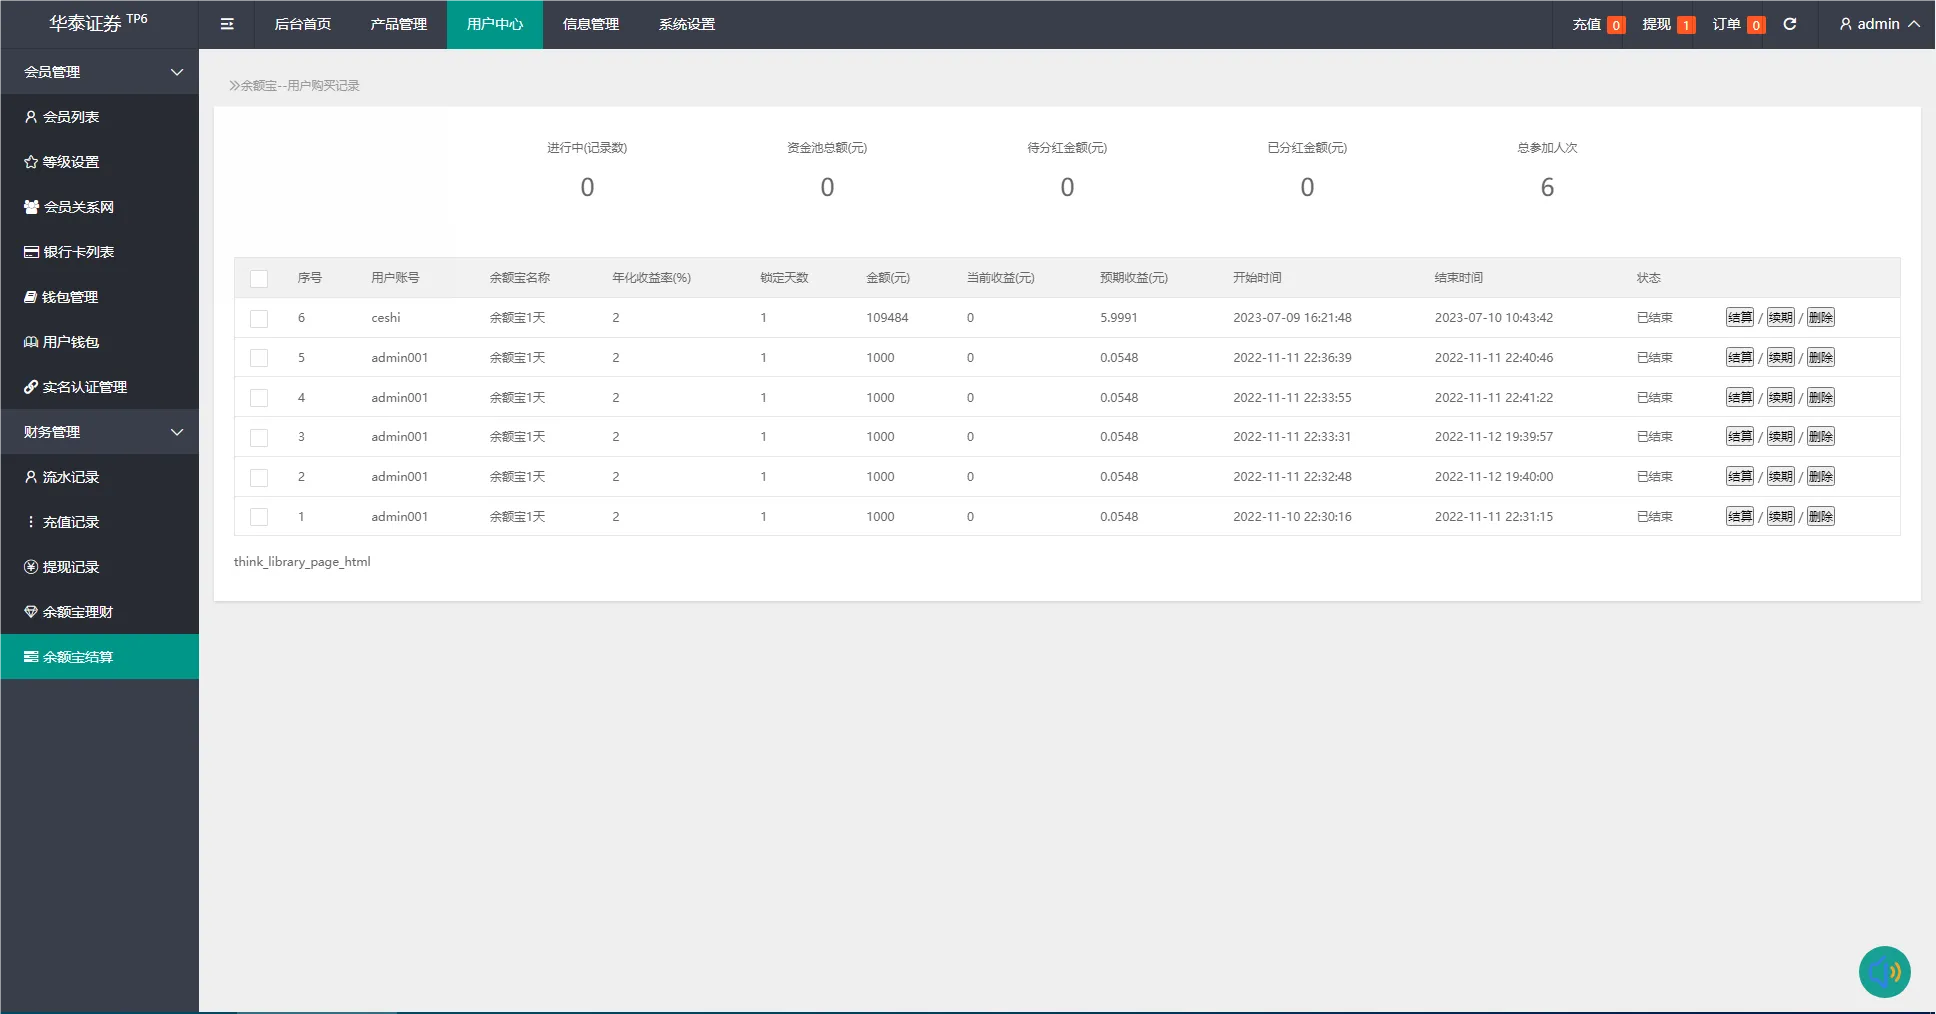Image resolution: width=1936 pixels, height=1014 pixels.
Task: Toggle the select-all checkbox in table header
Action: 259,279
